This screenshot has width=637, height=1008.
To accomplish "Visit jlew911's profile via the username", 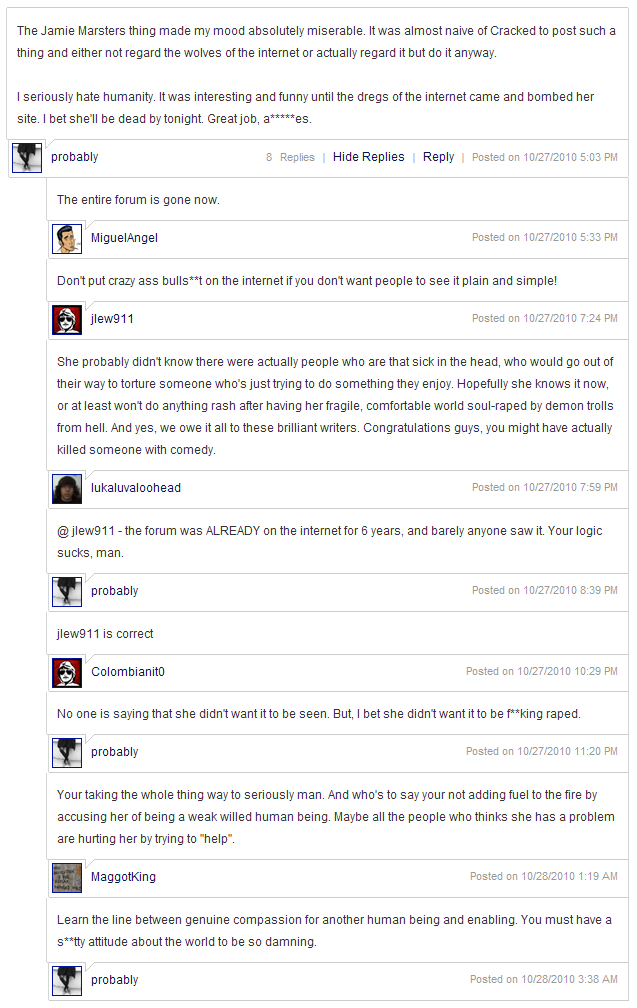I will pos(112,319).
